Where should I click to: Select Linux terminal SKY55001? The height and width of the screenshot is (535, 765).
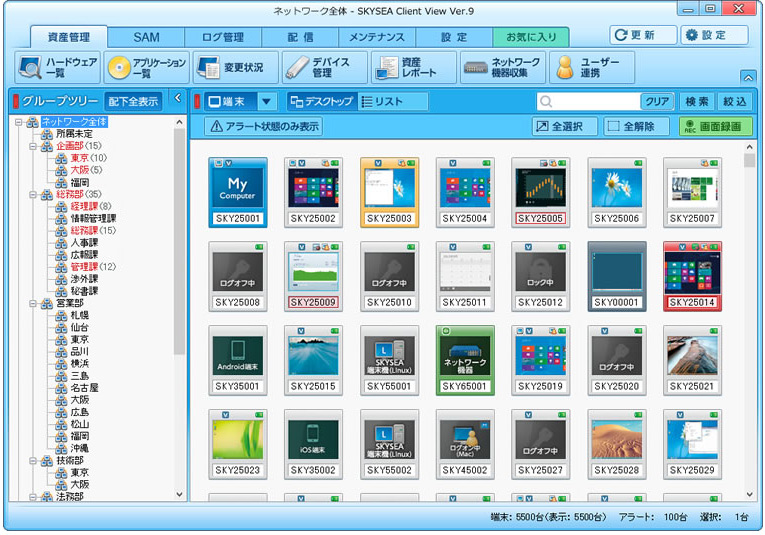point(389,360)
